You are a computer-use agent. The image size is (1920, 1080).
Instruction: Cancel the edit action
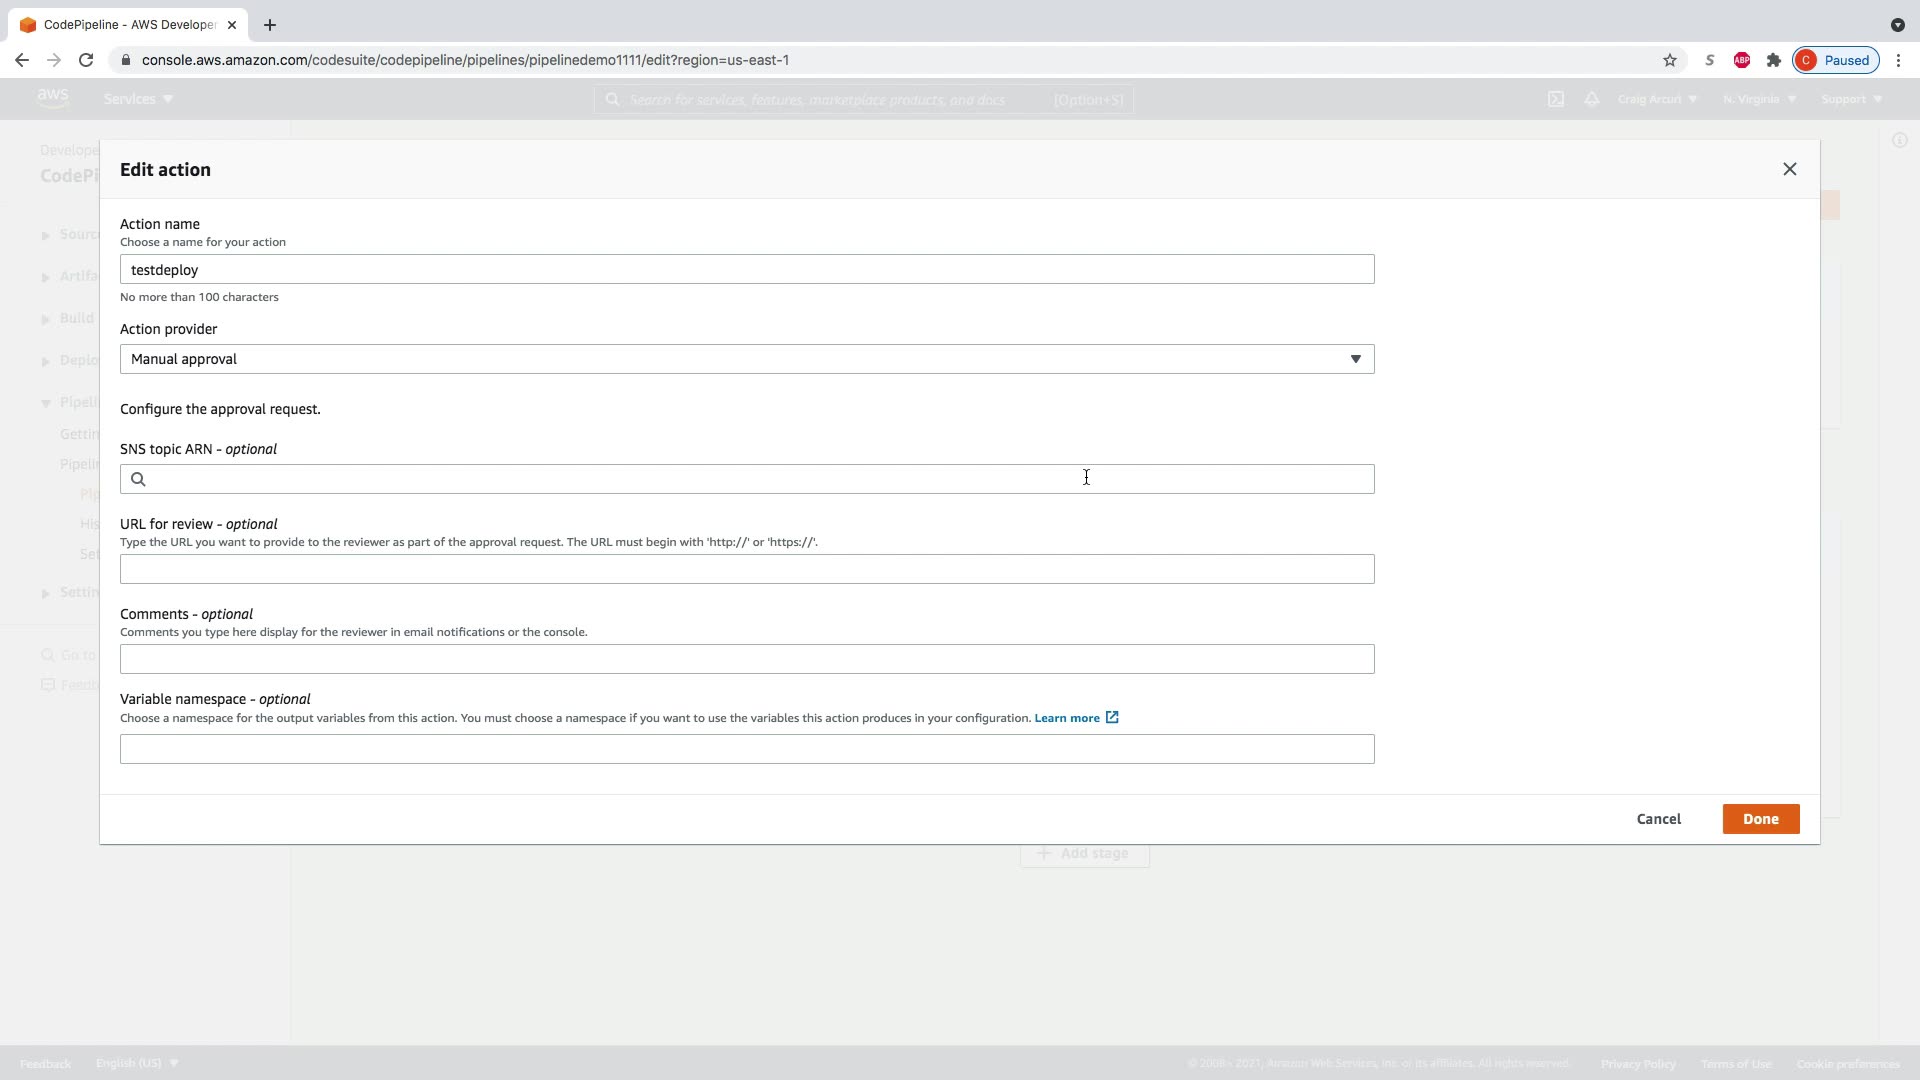point(1658,819)
